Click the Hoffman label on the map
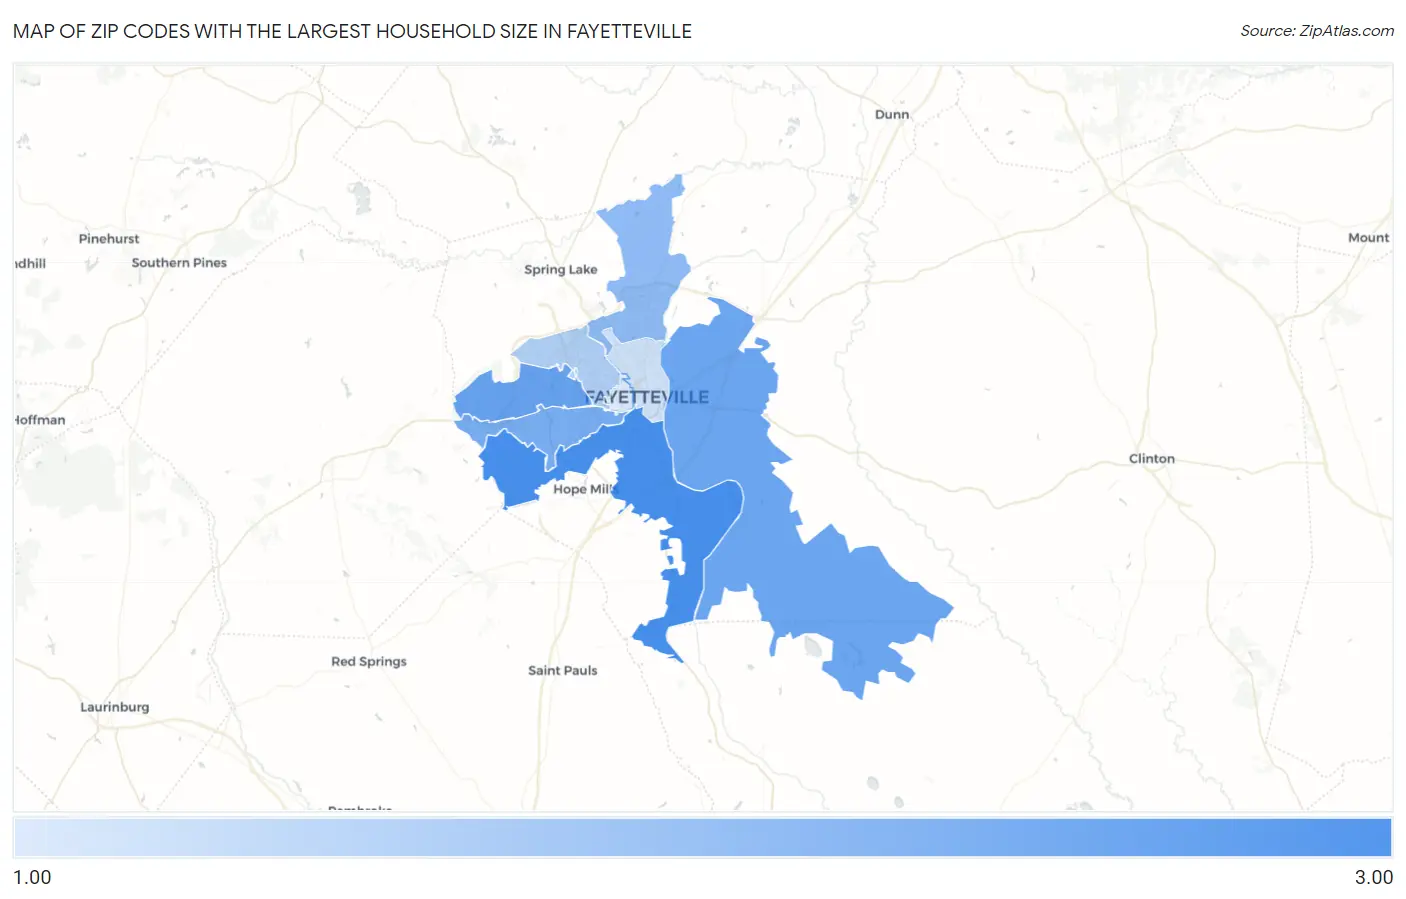 click(40, 419)
